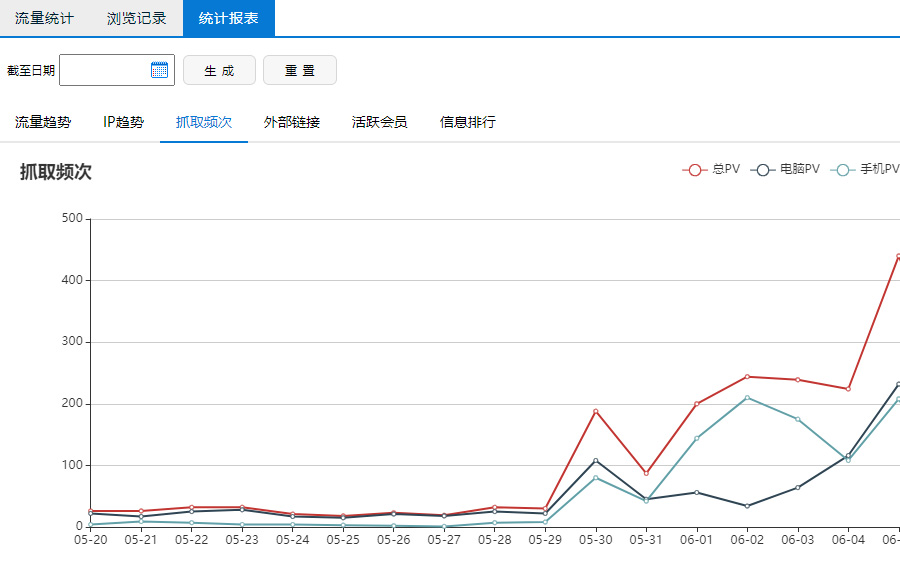Click the 电脑PV data point at 06-03

click(x=797, y=487)
